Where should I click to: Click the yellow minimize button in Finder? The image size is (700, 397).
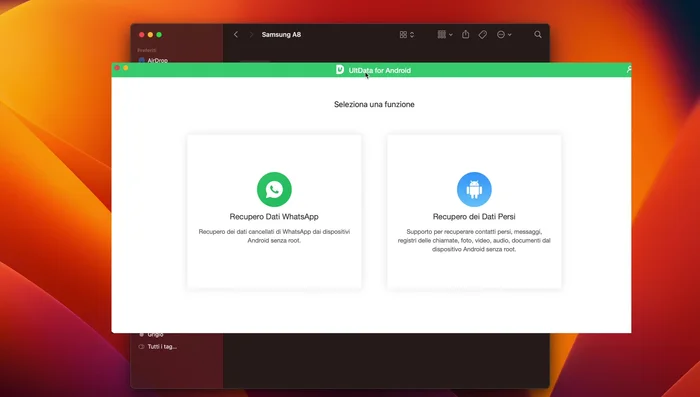tap(150, 34)
